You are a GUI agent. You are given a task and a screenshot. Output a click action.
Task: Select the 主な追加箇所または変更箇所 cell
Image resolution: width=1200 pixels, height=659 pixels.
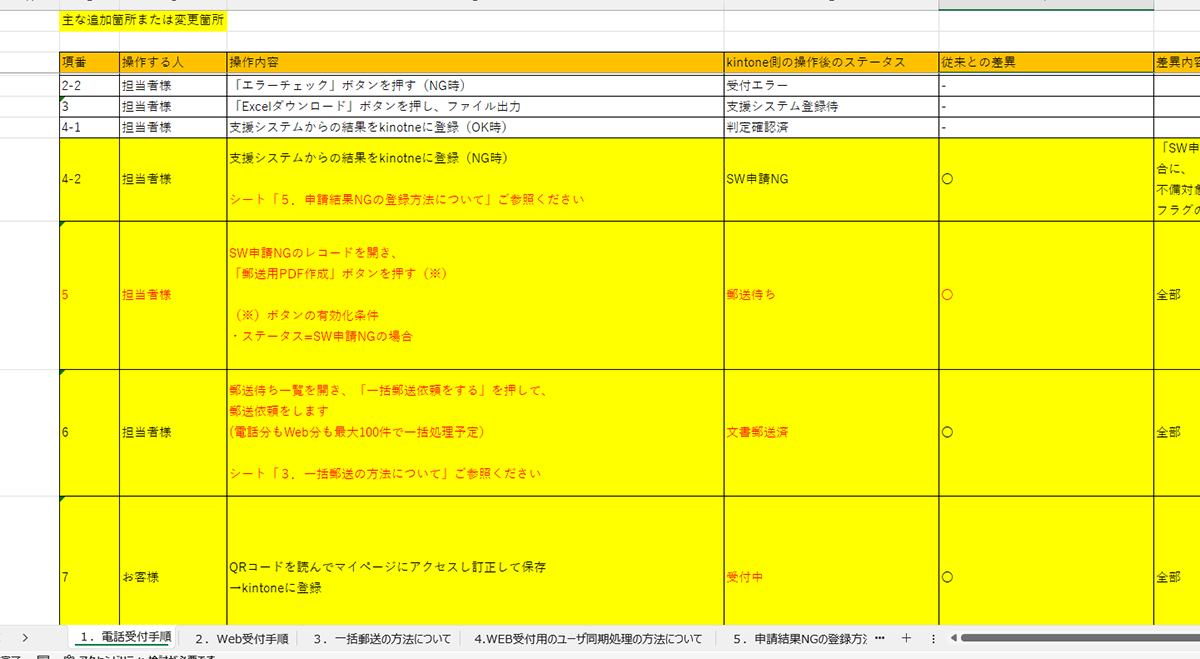pos(142,20)
